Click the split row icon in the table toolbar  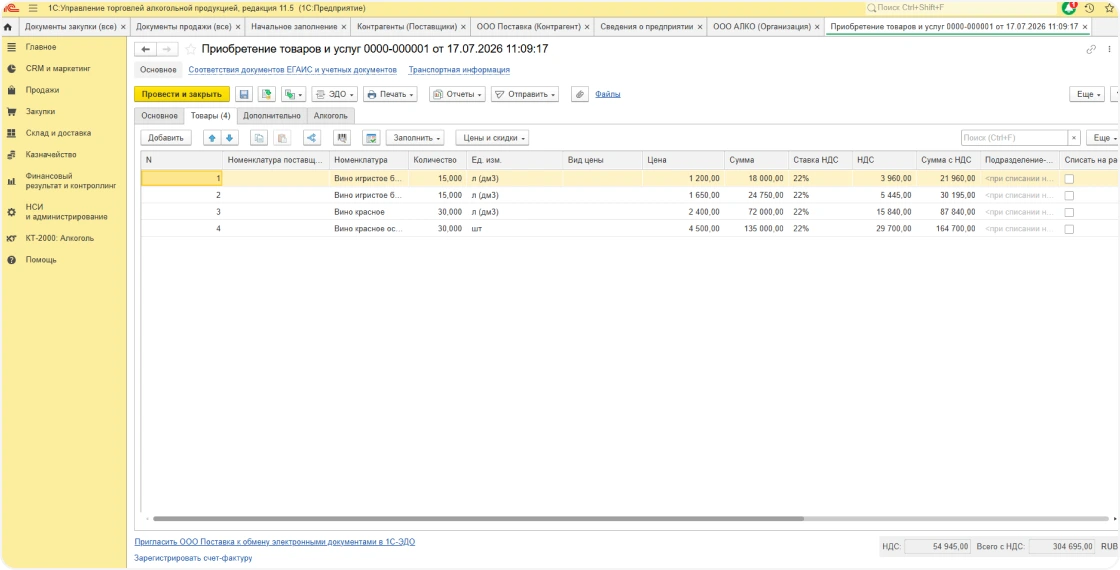(311, 138)
